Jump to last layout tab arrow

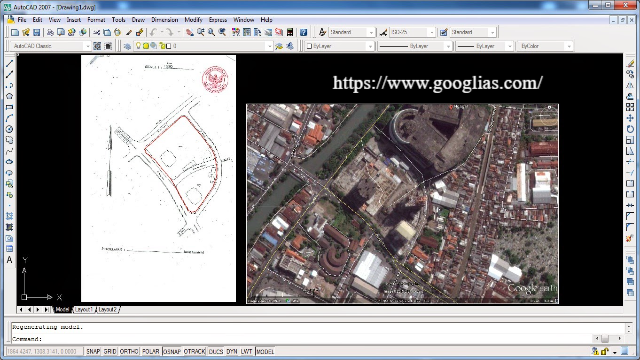pos(46,310)
